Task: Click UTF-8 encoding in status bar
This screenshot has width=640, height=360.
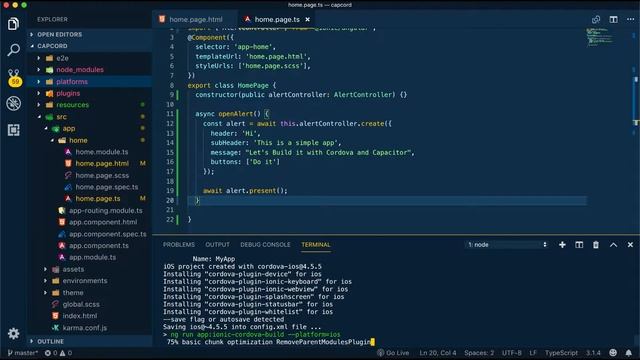Action: tap(511, 353)
